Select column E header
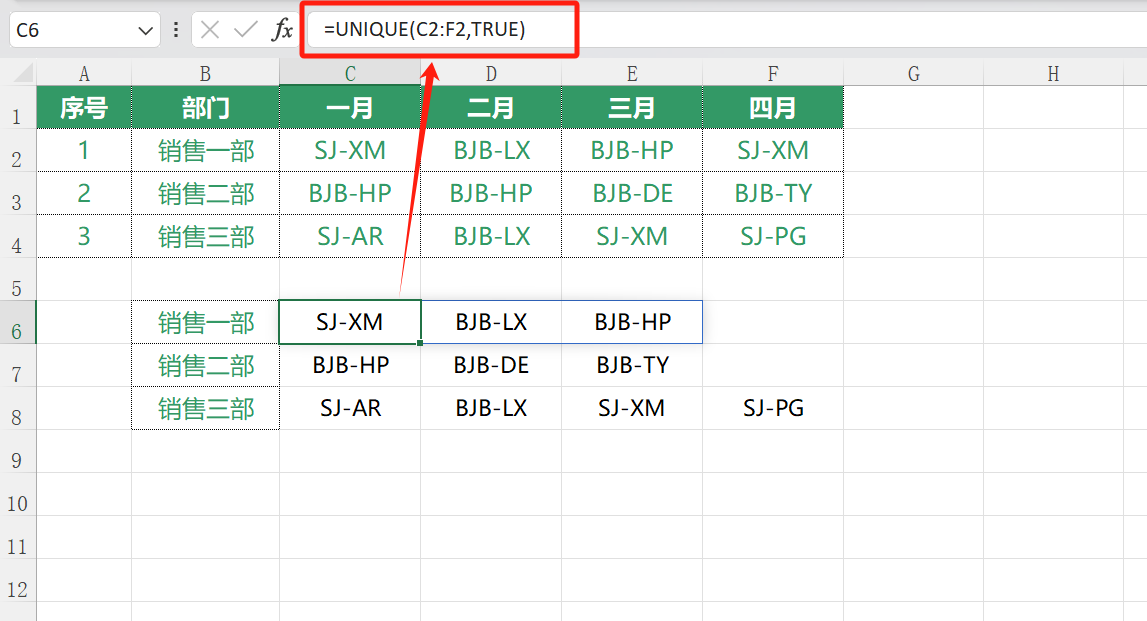 tap(632, 73)
